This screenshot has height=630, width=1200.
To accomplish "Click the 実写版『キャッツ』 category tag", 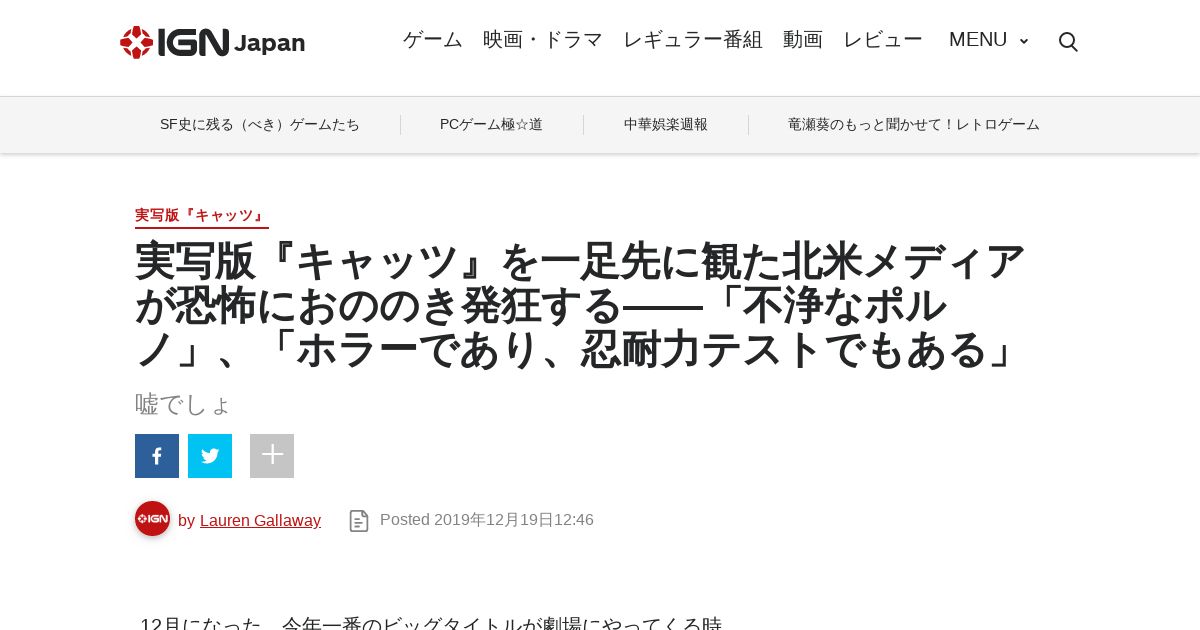I will (202, 216).
